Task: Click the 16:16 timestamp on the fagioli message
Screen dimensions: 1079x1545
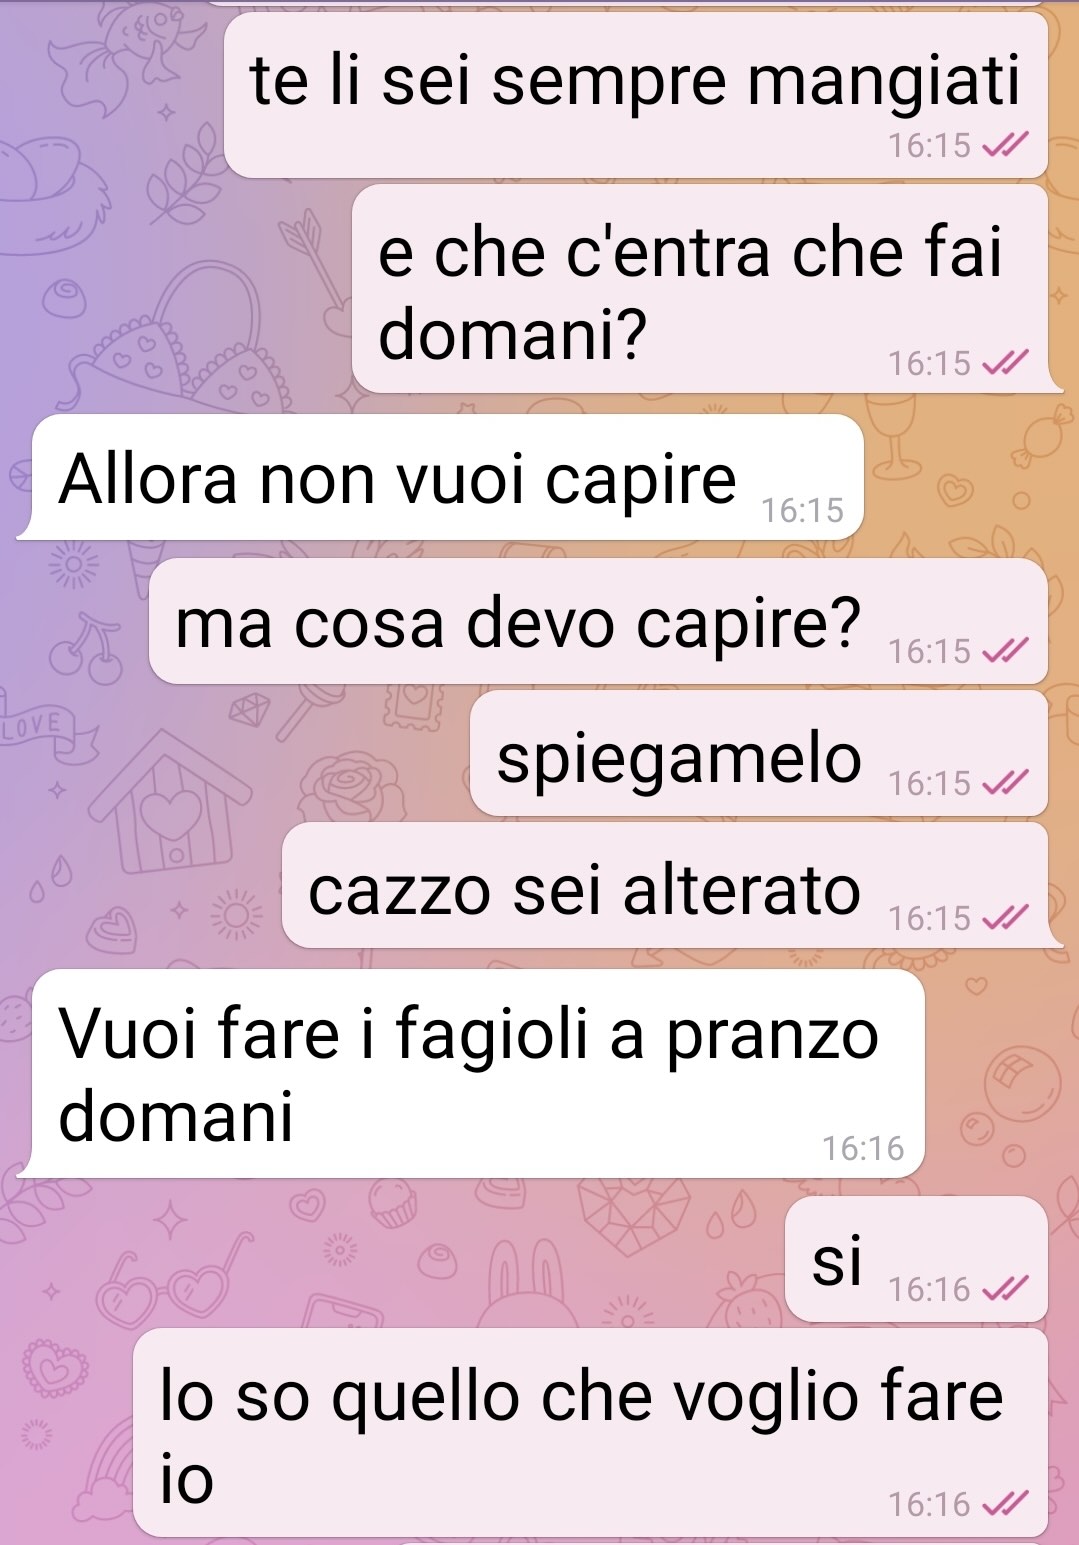Action: tap(863, 1148)
